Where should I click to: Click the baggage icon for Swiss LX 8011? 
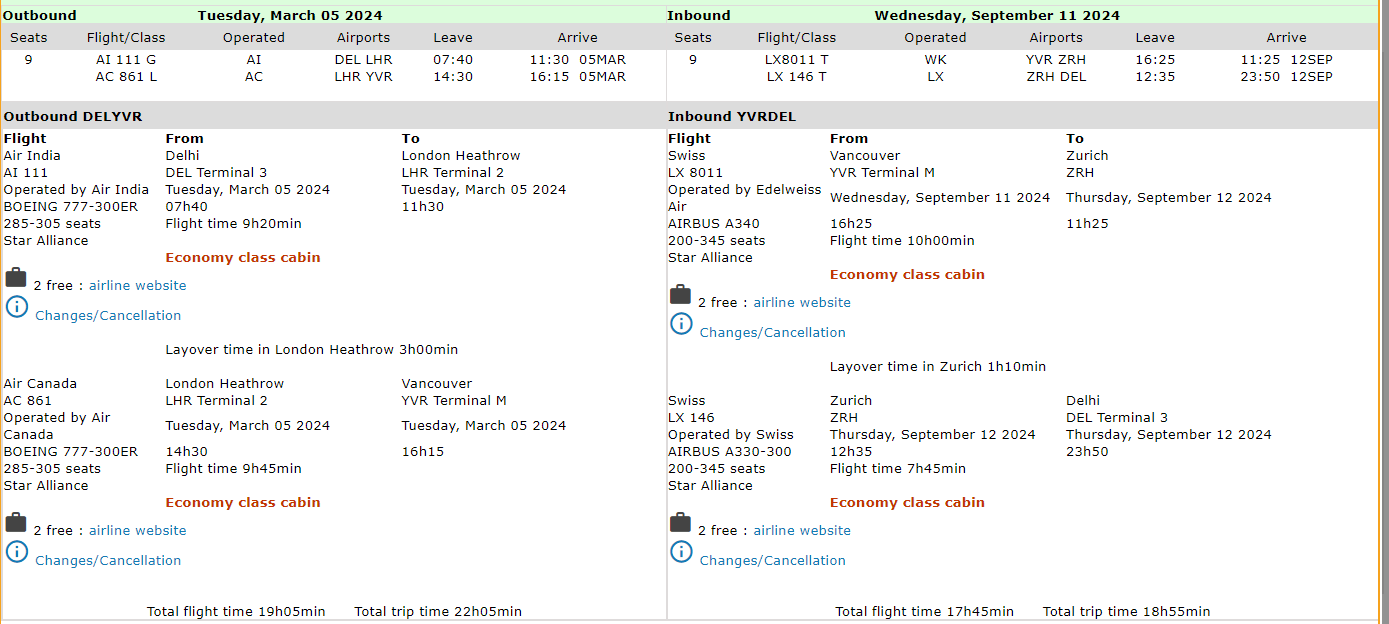(x=680, y=295)
